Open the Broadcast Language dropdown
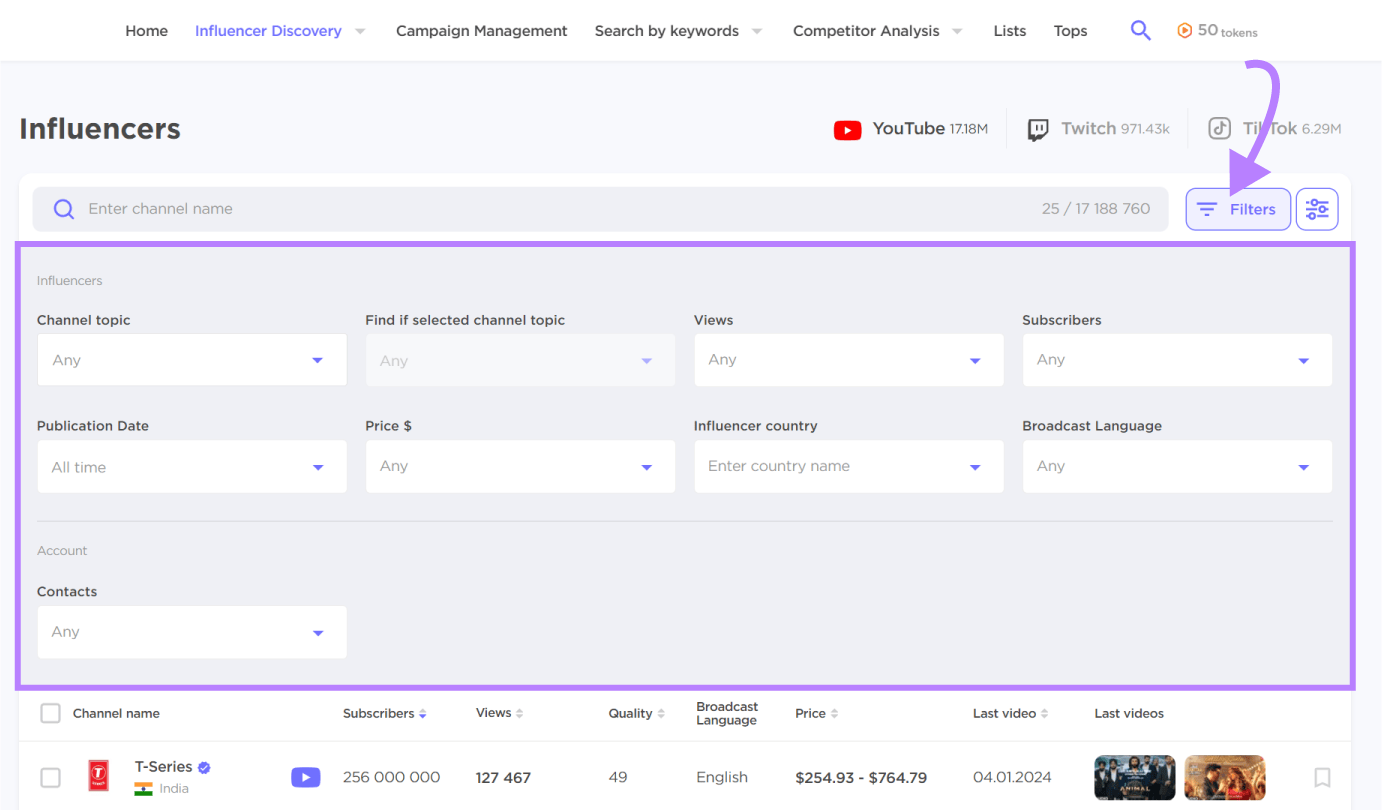Image resolution: width=1382 pixels, height=810 pixels. pyautogui.click(x=1177, y=466)
